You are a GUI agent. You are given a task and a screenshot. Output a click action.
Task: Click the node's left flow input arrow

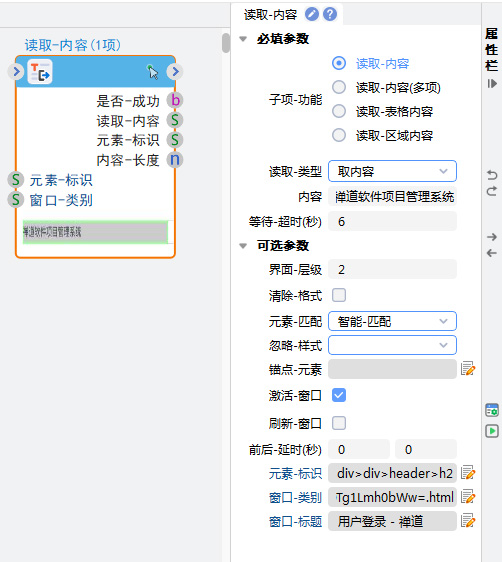pyautogui.click(x=16, y=72)
